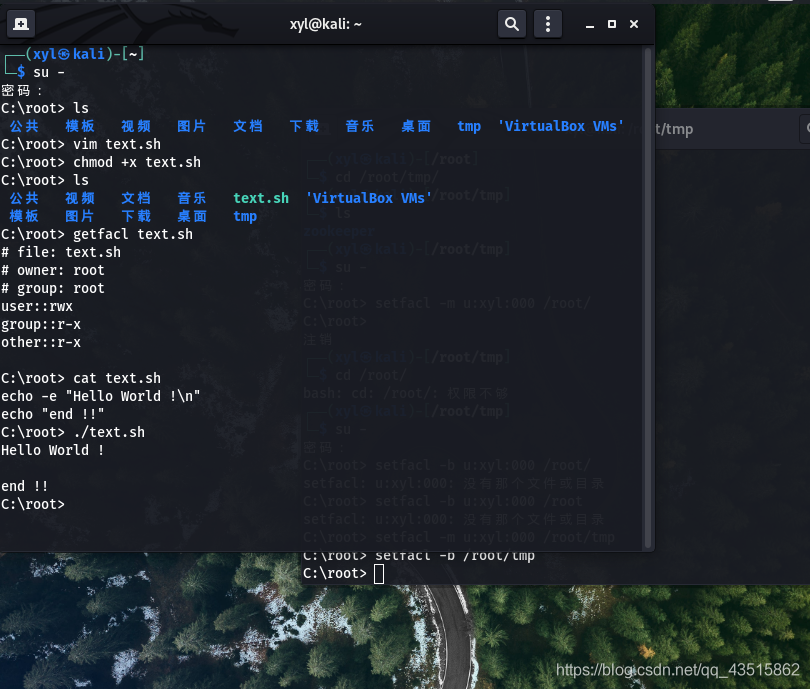Click the terminal's vertical scrollbar
810x689 pixels.
[x=647, y=298]
